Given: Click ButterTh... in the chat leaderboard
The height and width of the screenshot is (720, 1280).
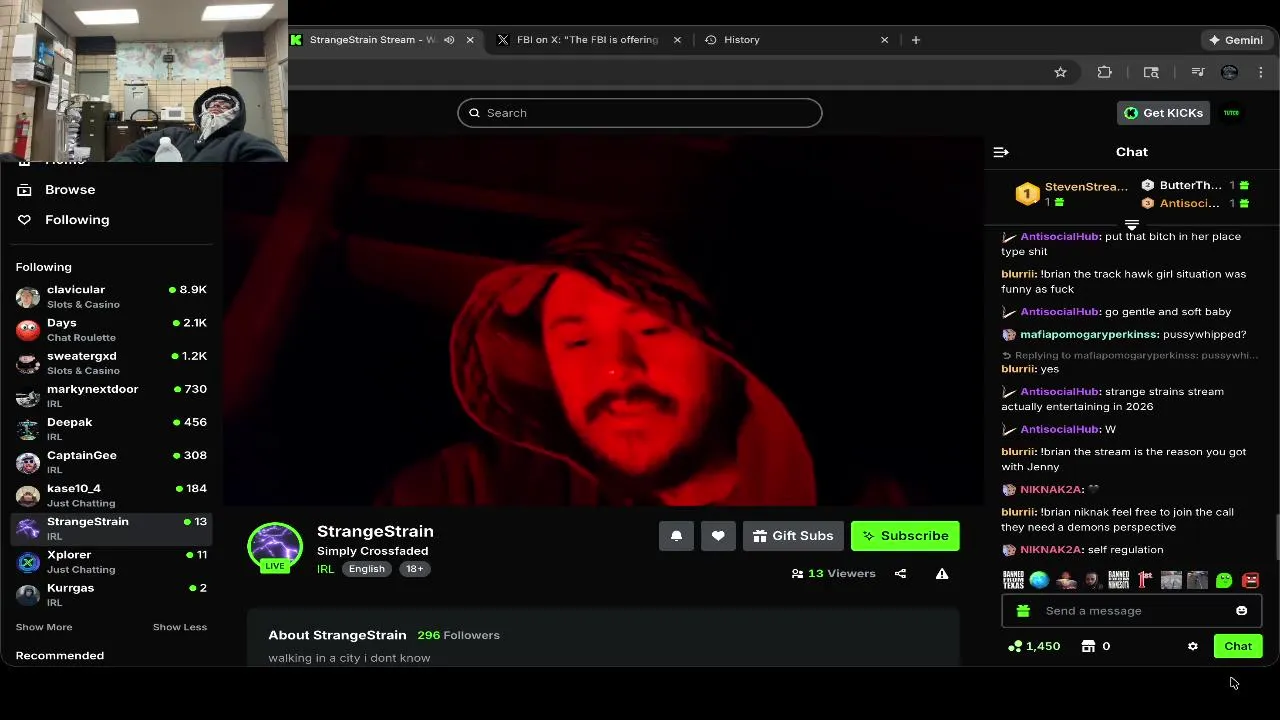Looking at the screenshot, I should [x=1190, y=185].
